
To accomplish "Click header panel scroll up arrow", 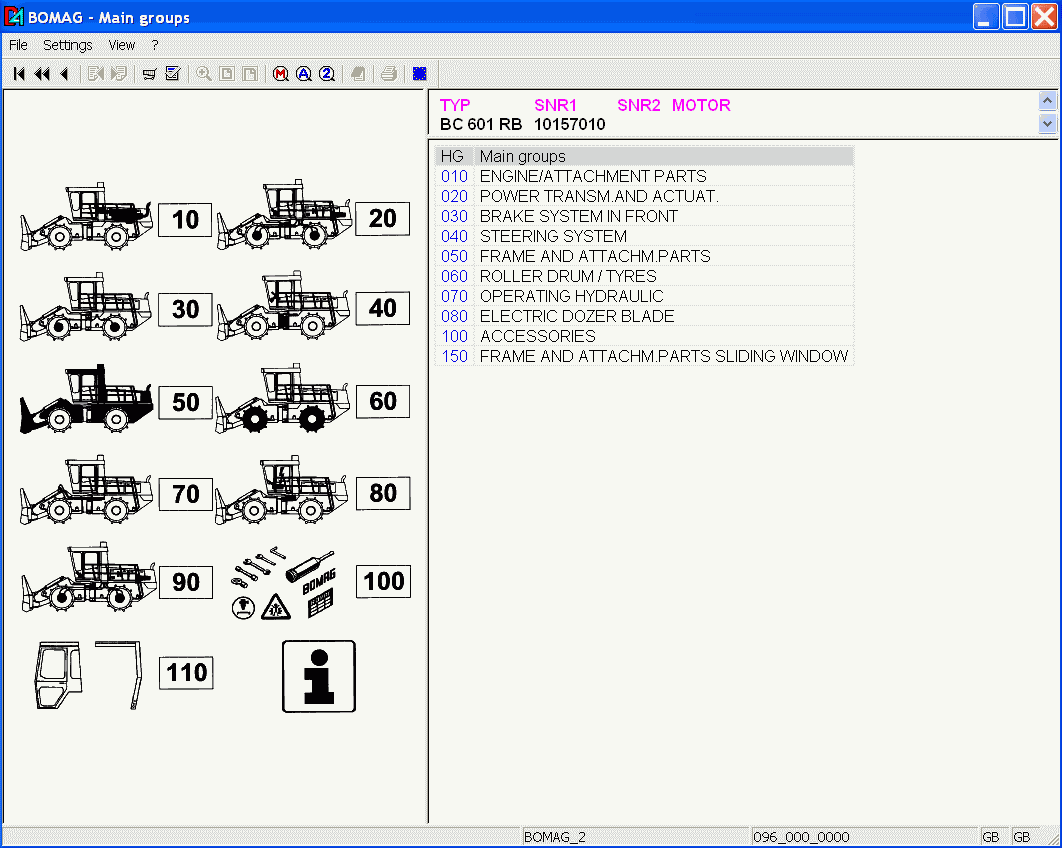I will point(1047,101).
